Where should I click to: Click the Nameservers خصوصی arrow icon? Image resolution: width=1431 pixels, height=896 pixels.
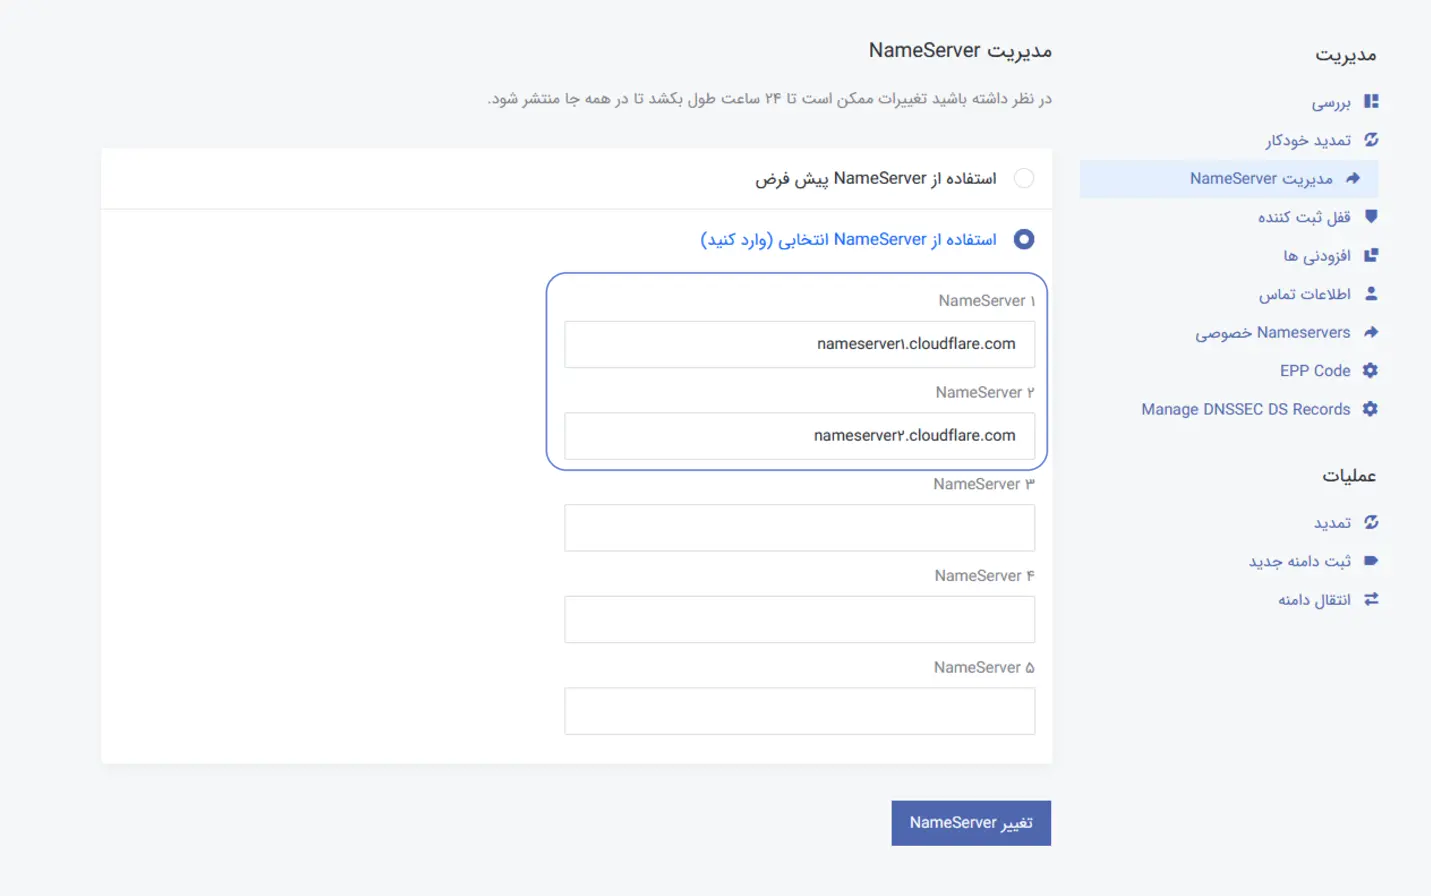(x=1371, y=332)
